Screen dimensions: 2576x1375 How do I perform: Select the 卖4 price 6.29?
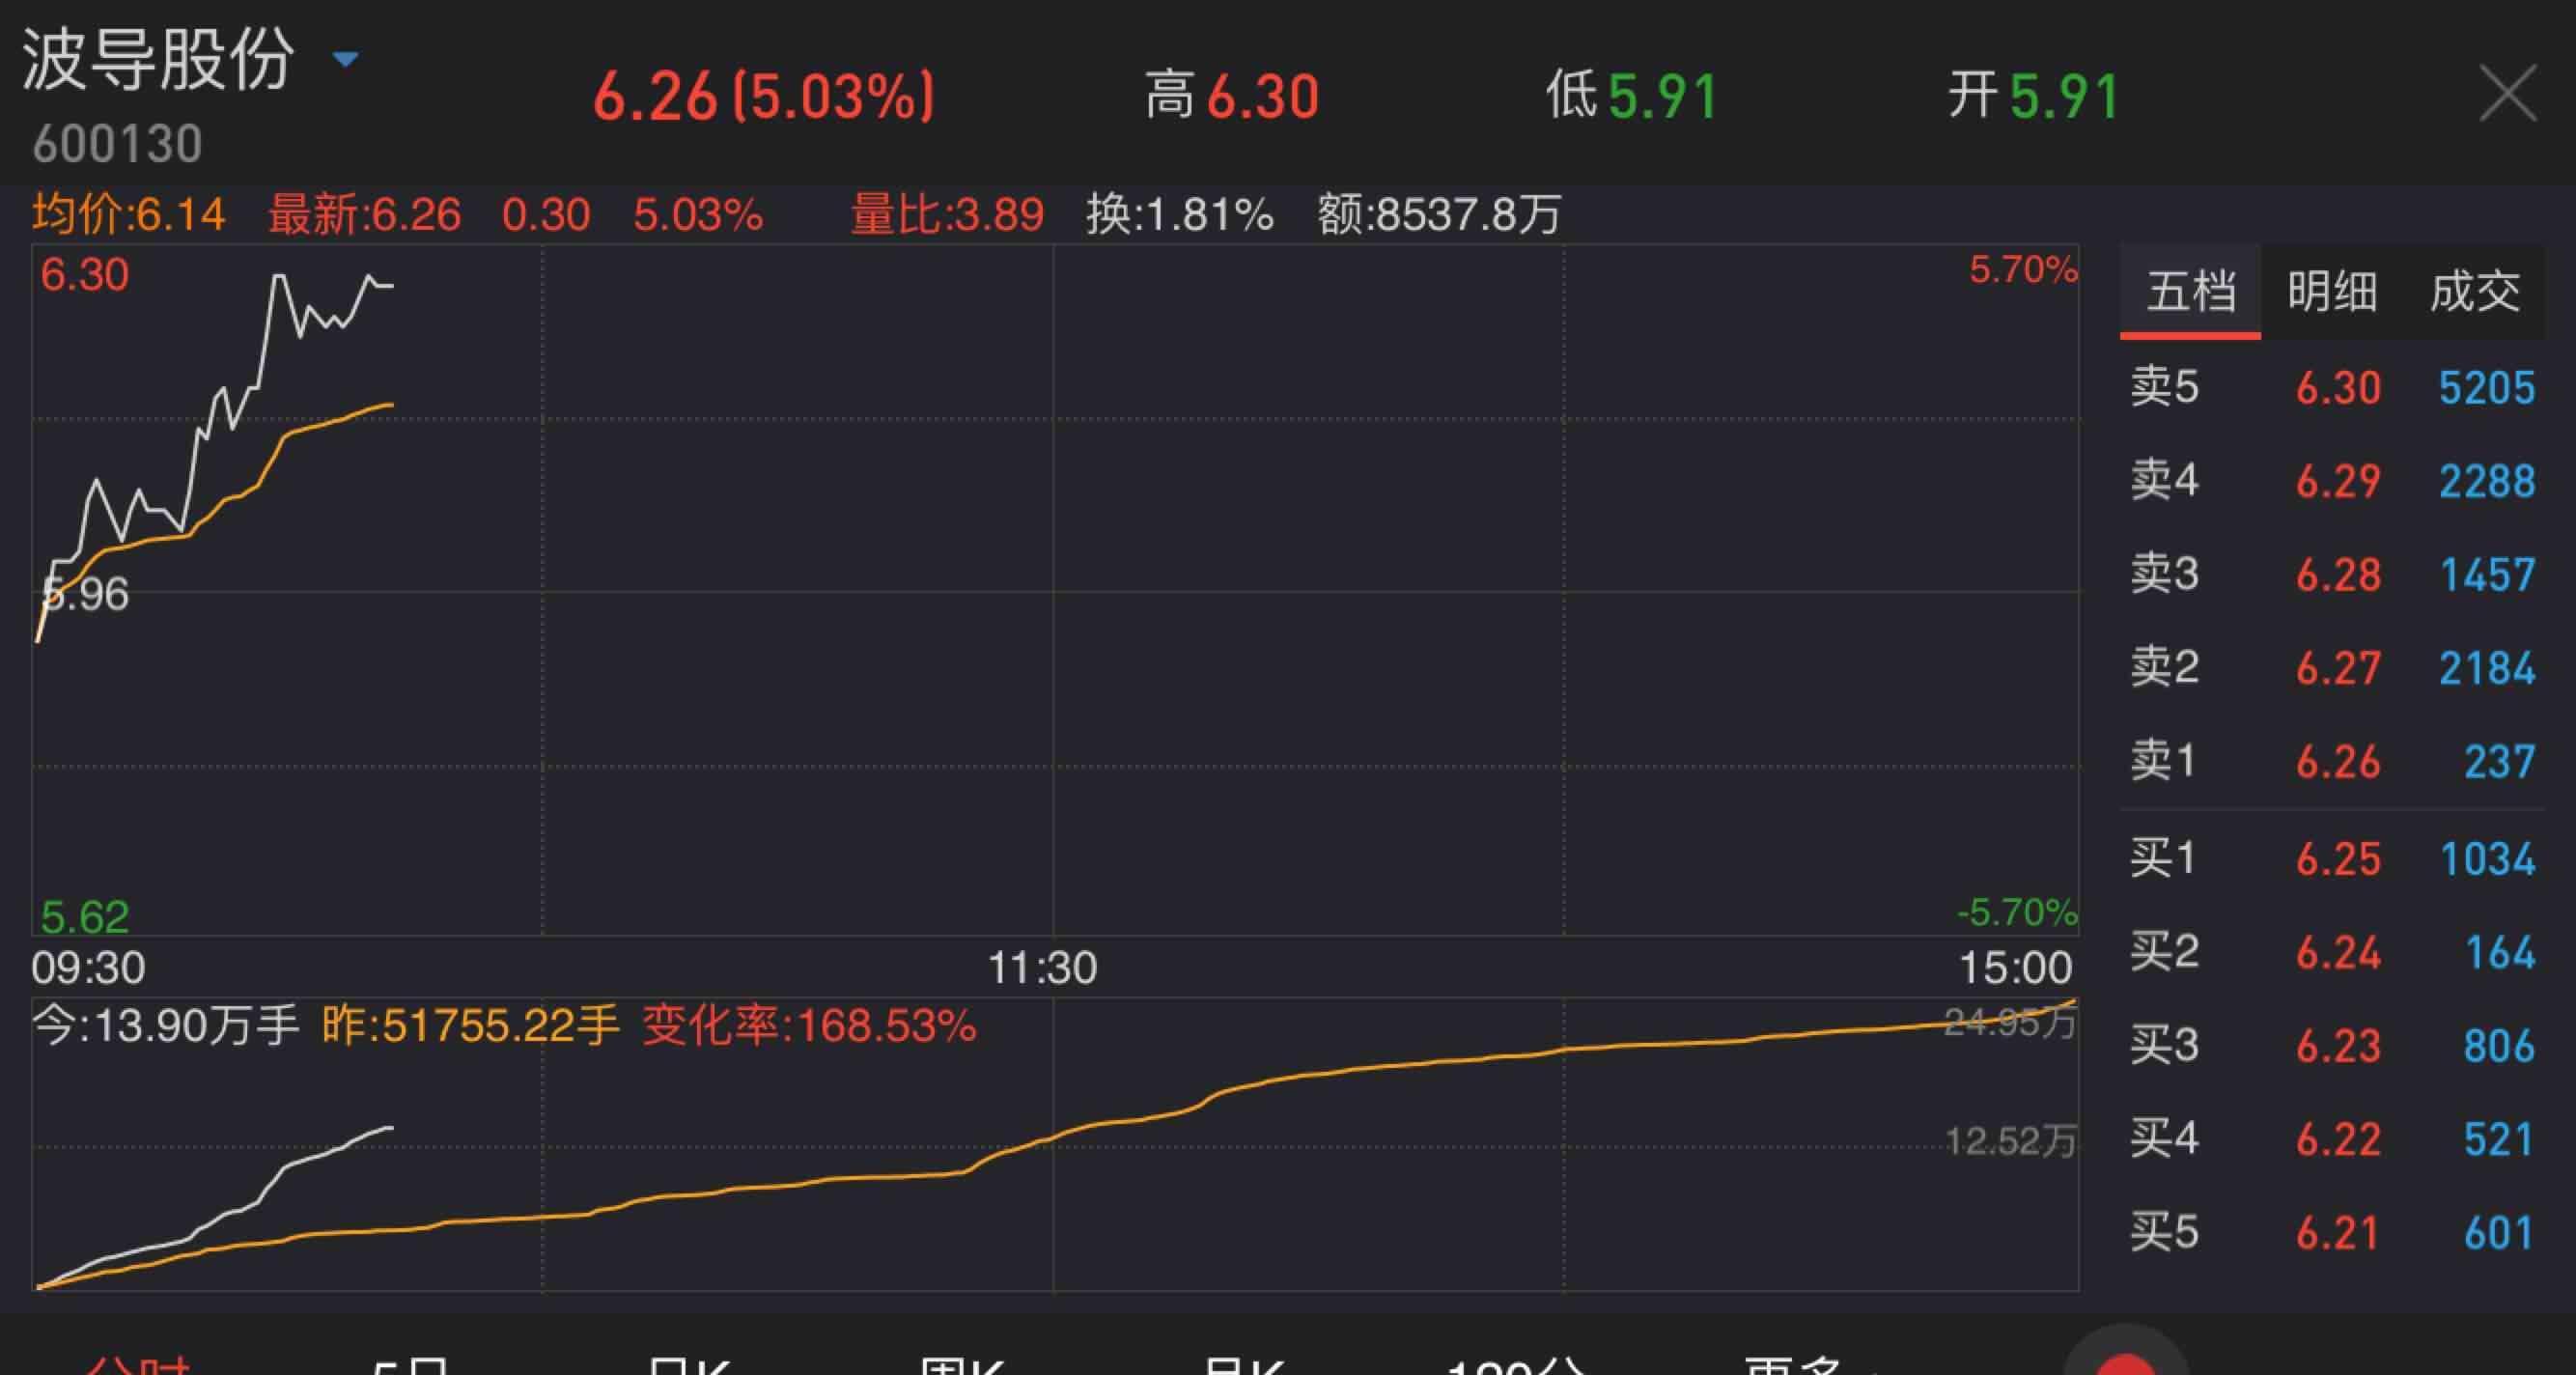(x=2338, y=481)
